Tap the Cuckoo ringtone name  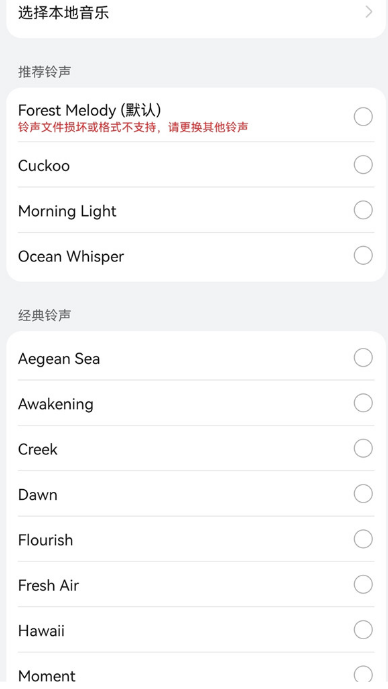[44, 166]
